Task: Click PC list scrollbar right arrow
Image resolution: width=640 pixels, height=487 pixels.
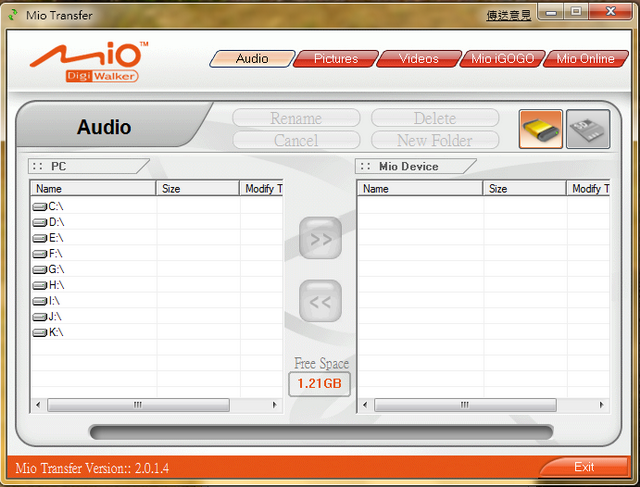Action: pyautogui.click(x=275, y=405)
